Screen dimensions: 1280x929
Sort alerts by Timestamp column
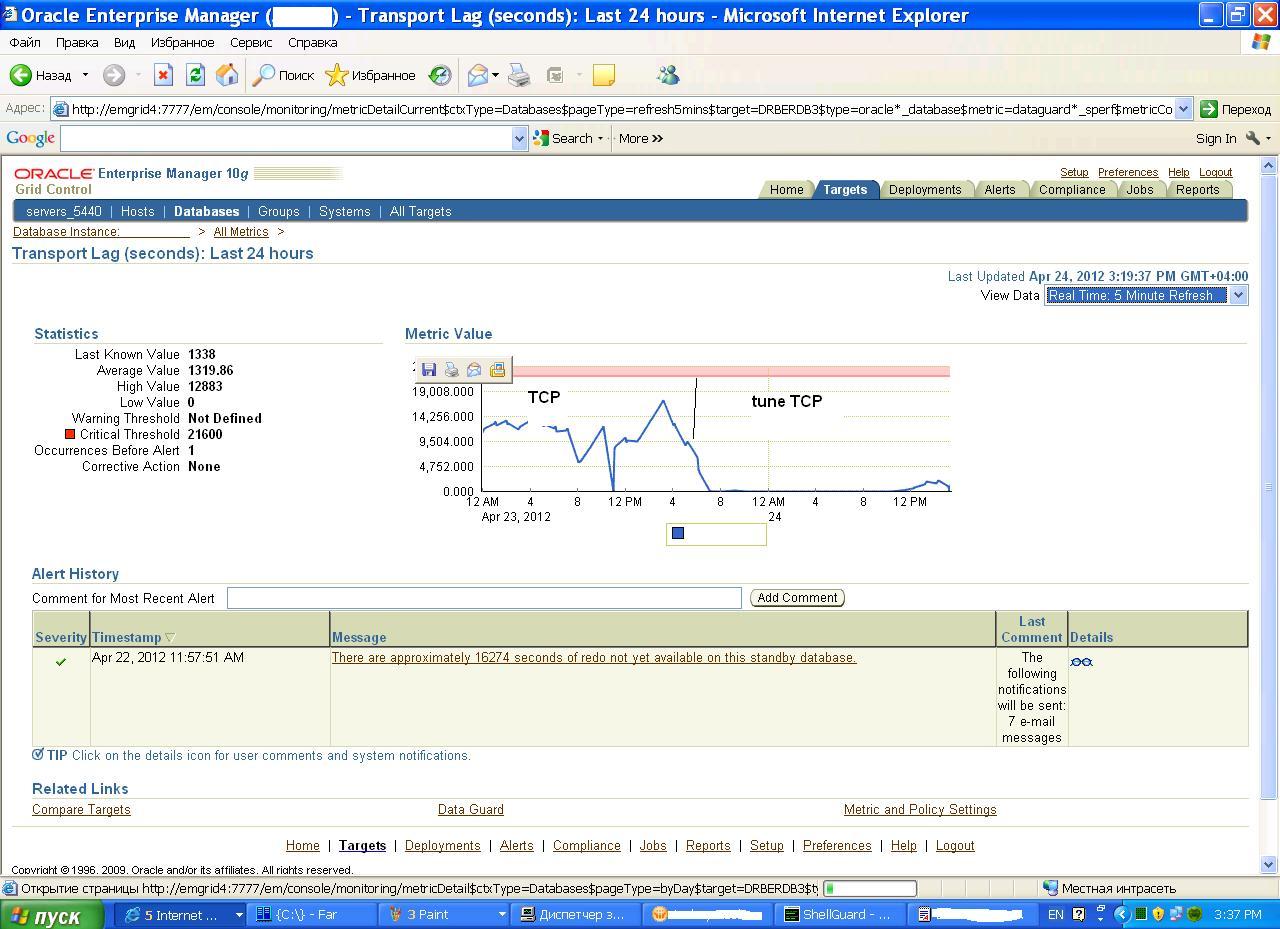pyautogui.click(x=133, y=637)
